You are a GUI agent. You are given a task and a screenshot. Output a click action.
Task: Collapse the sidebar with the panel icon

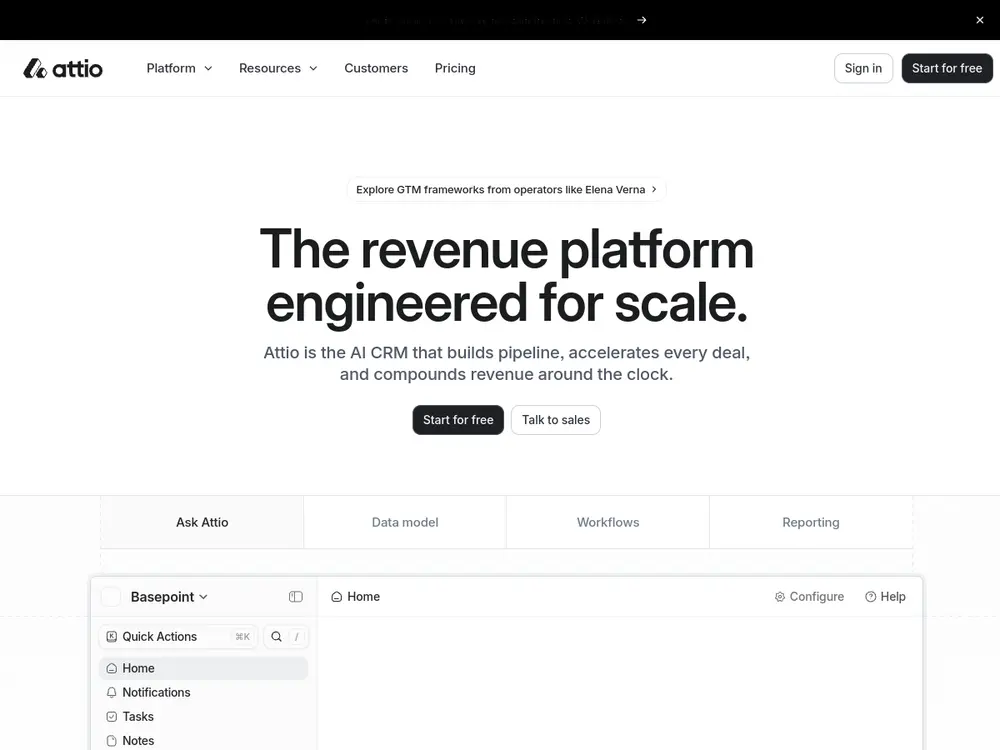pyautogui.click(x=295, y=597)
